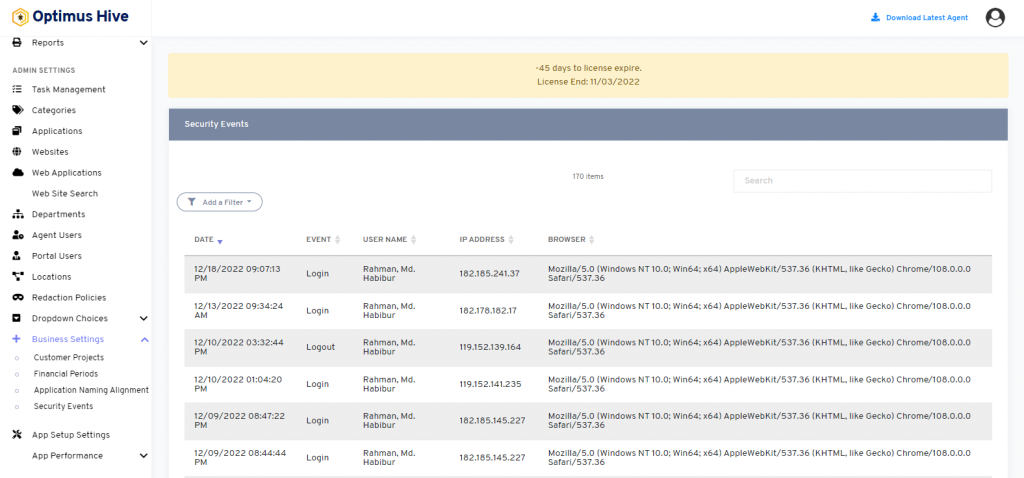The height and width of the screenshot is (478, 1024).
Task: Open Web Site Search in sidebar
Action: pos(65,194)
